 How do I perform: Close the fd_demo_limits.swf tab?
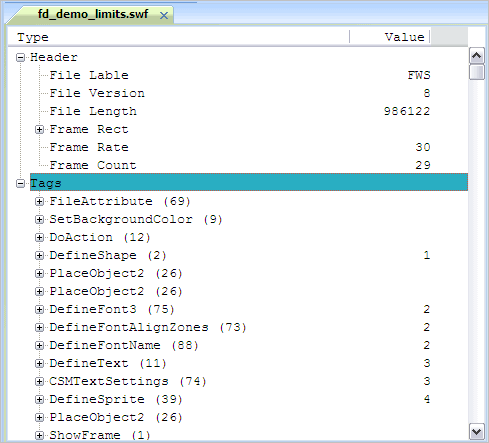(164, 15)
